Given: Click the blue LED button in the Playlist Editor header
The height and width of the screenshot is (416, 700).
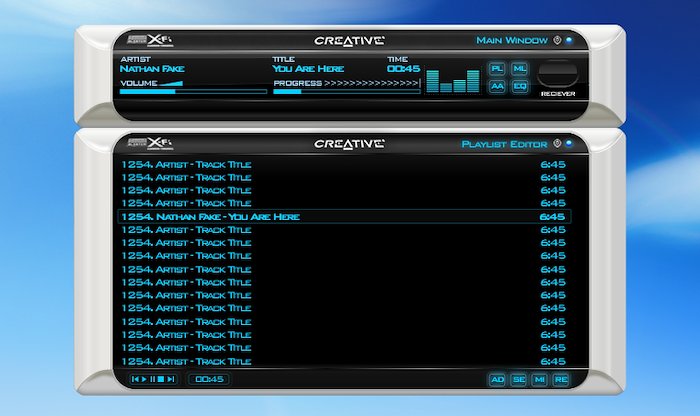Looking at the screenshot, I should [569, 143].
